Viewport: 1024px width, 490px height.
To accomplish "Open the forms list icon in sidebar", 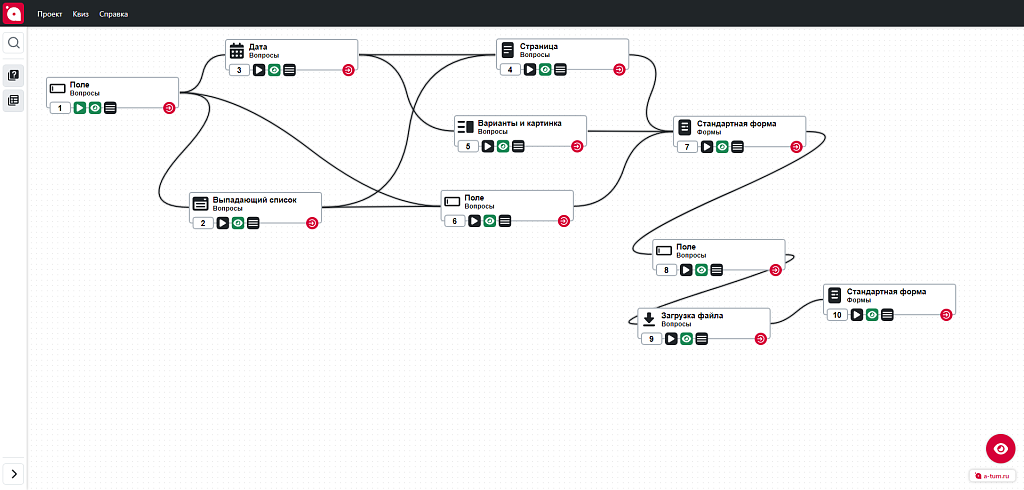I will 13,101.
